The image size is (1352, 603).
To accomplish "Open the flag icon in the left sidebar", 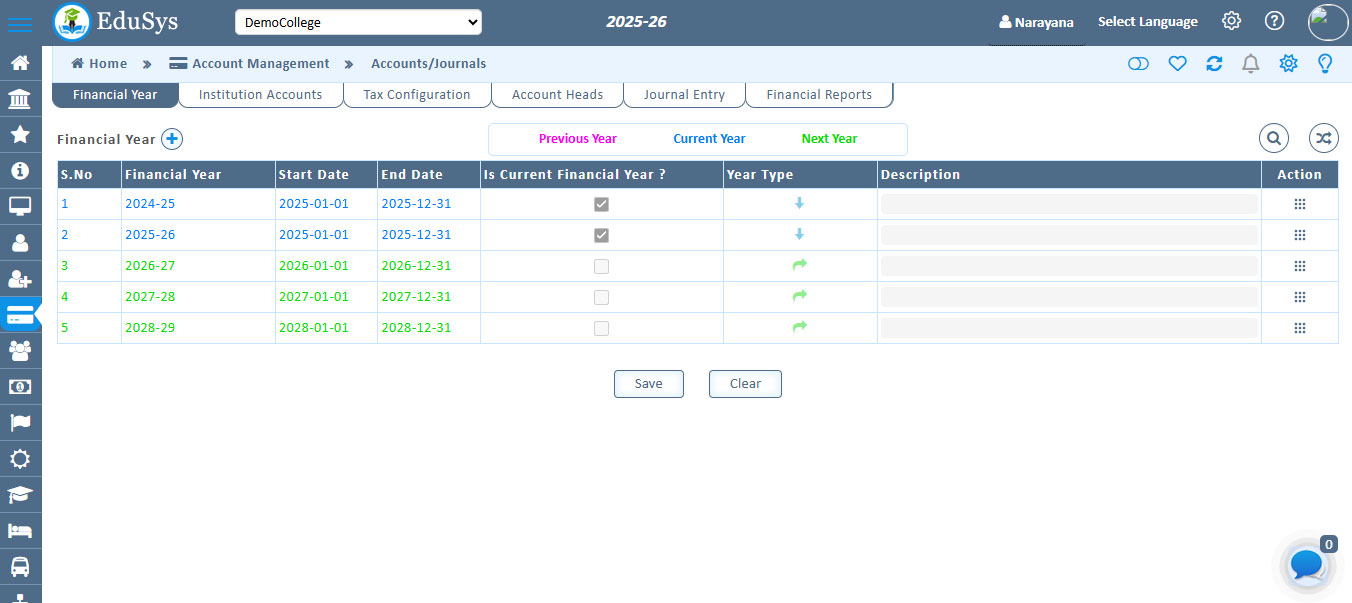I will [x=20, y=422].
